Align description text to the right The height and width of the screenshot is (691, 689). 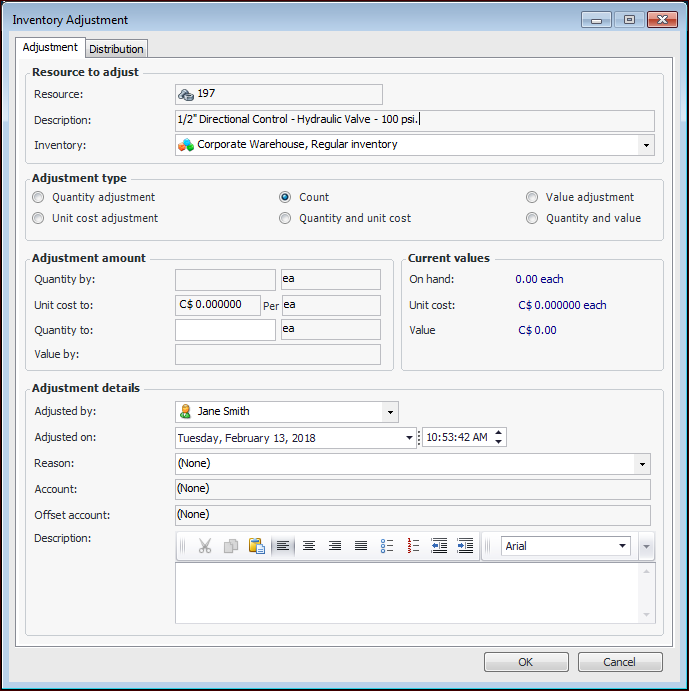(335, 546)
